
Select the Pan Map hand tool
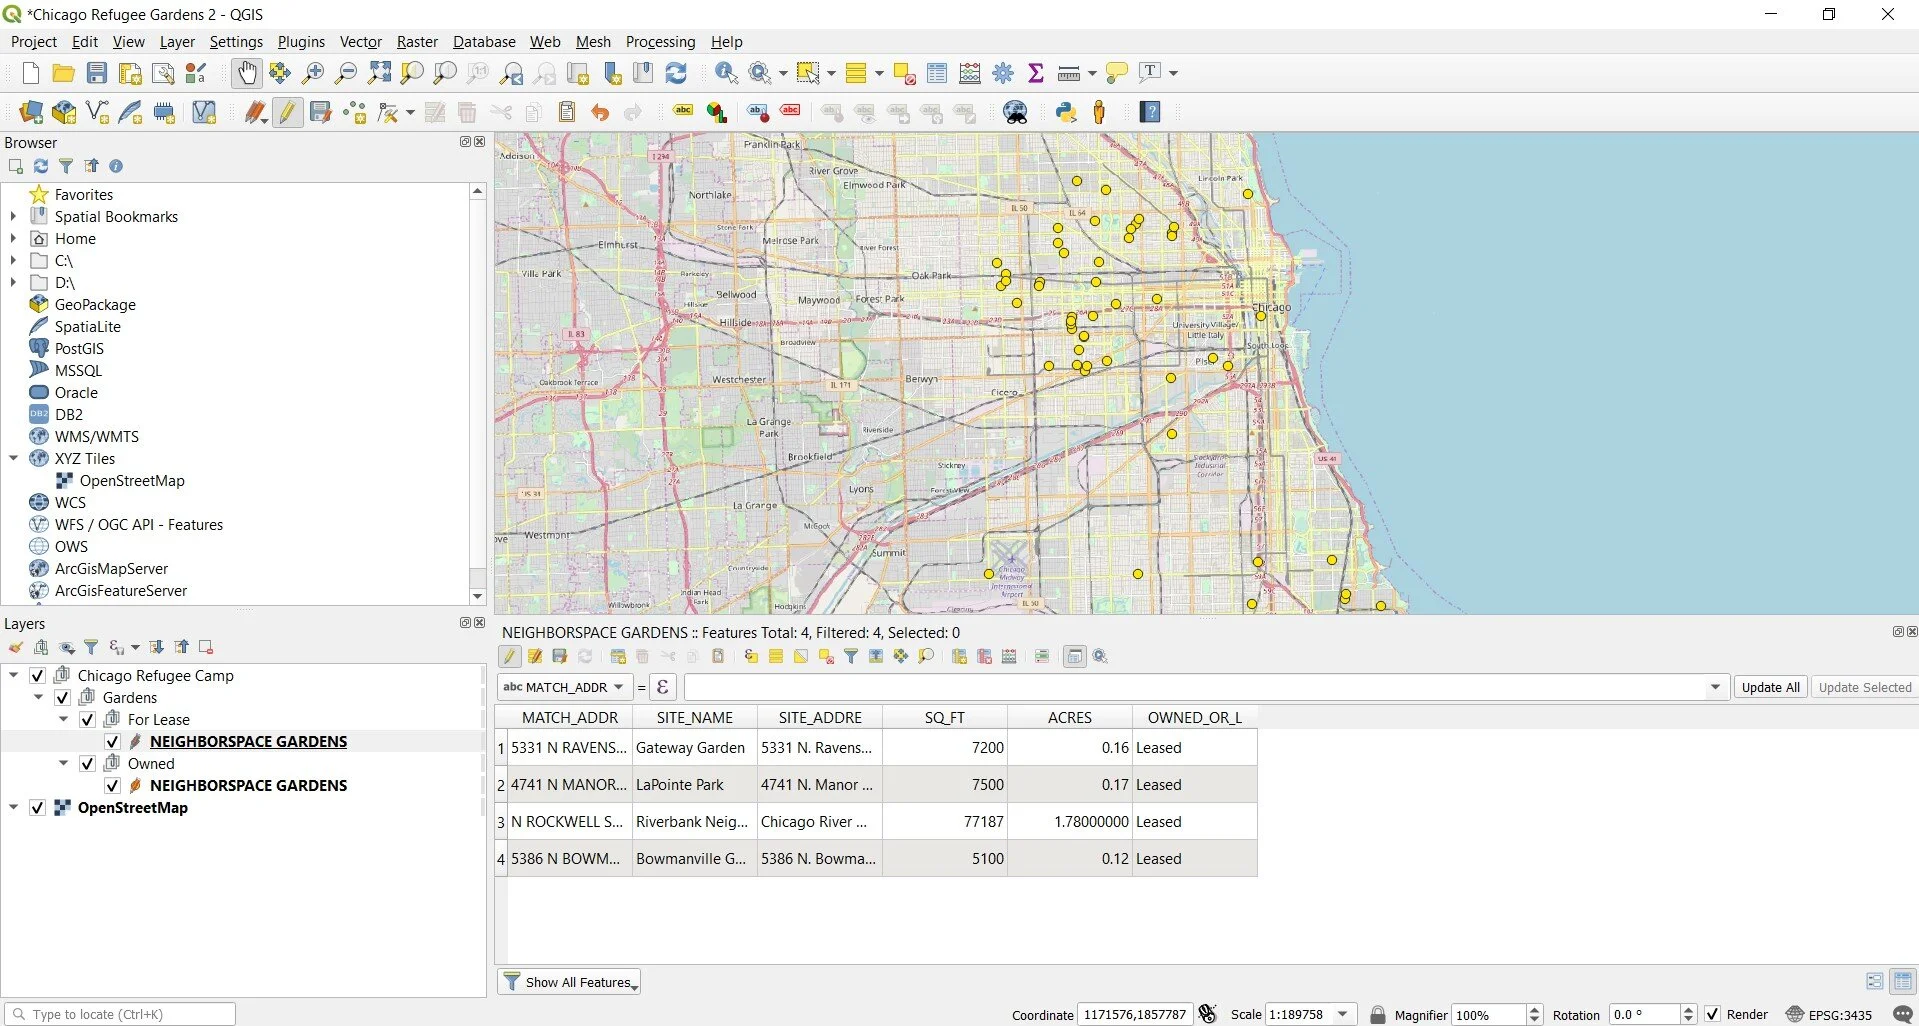tap(246, 73)
